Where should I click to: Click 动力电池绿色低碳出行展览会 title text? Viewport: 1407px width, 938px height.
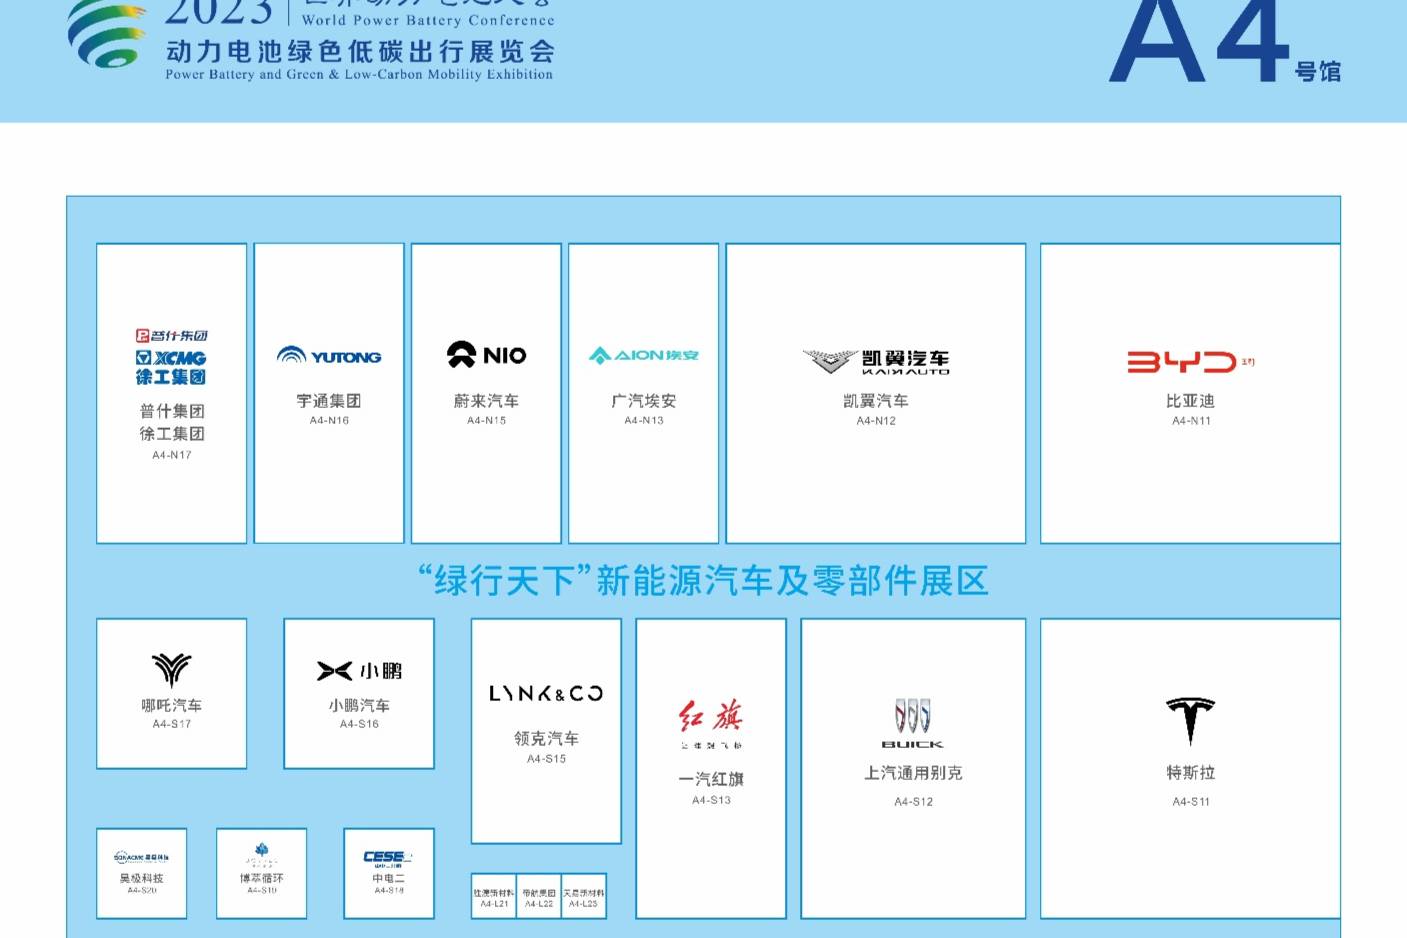click(x=360, y=51)
